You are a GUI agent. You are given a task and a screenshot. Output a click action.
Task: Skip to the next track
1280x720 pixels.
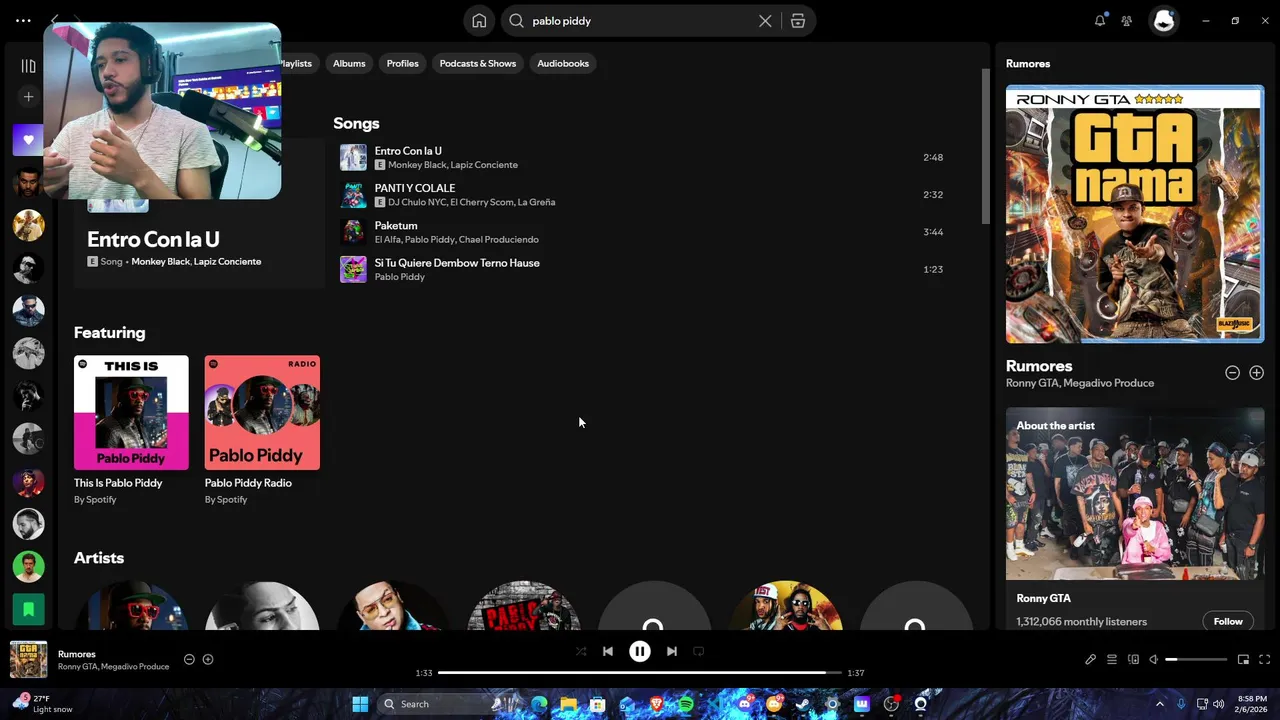click(x=672, y=651)
